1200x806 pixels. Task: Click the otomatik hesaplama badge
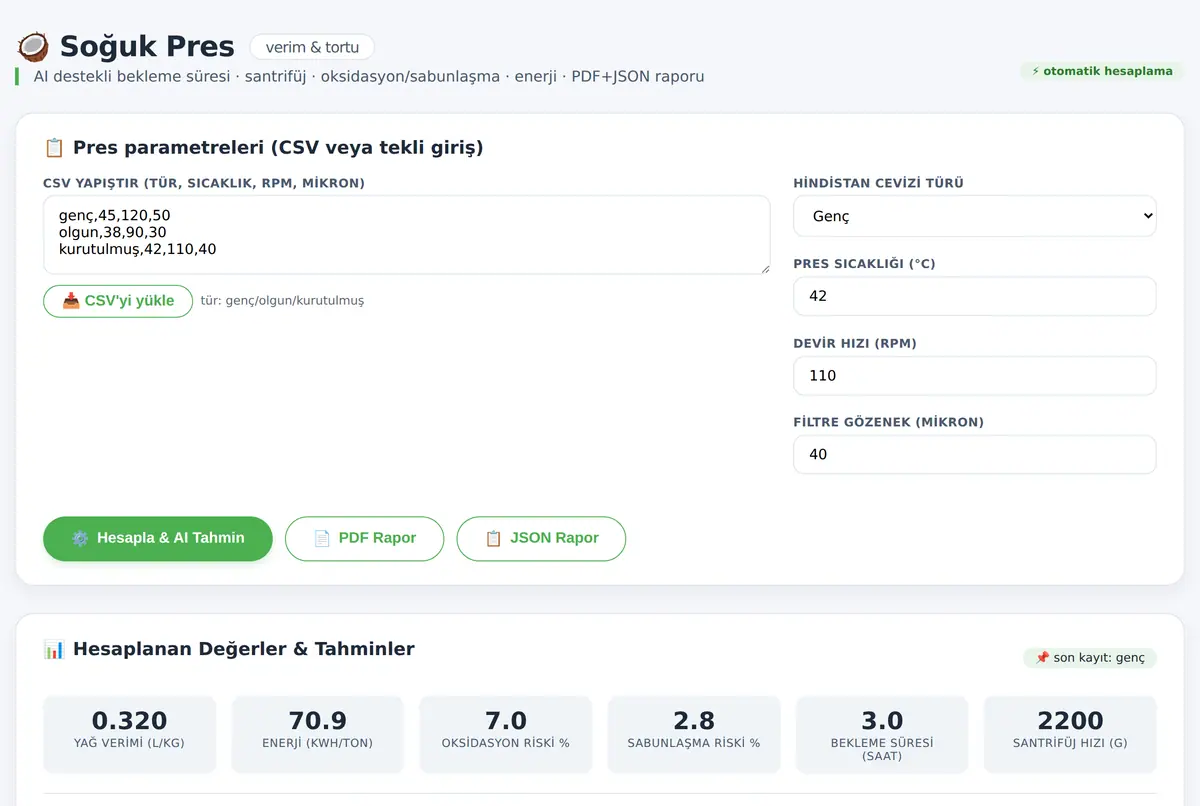(1102, 71)
